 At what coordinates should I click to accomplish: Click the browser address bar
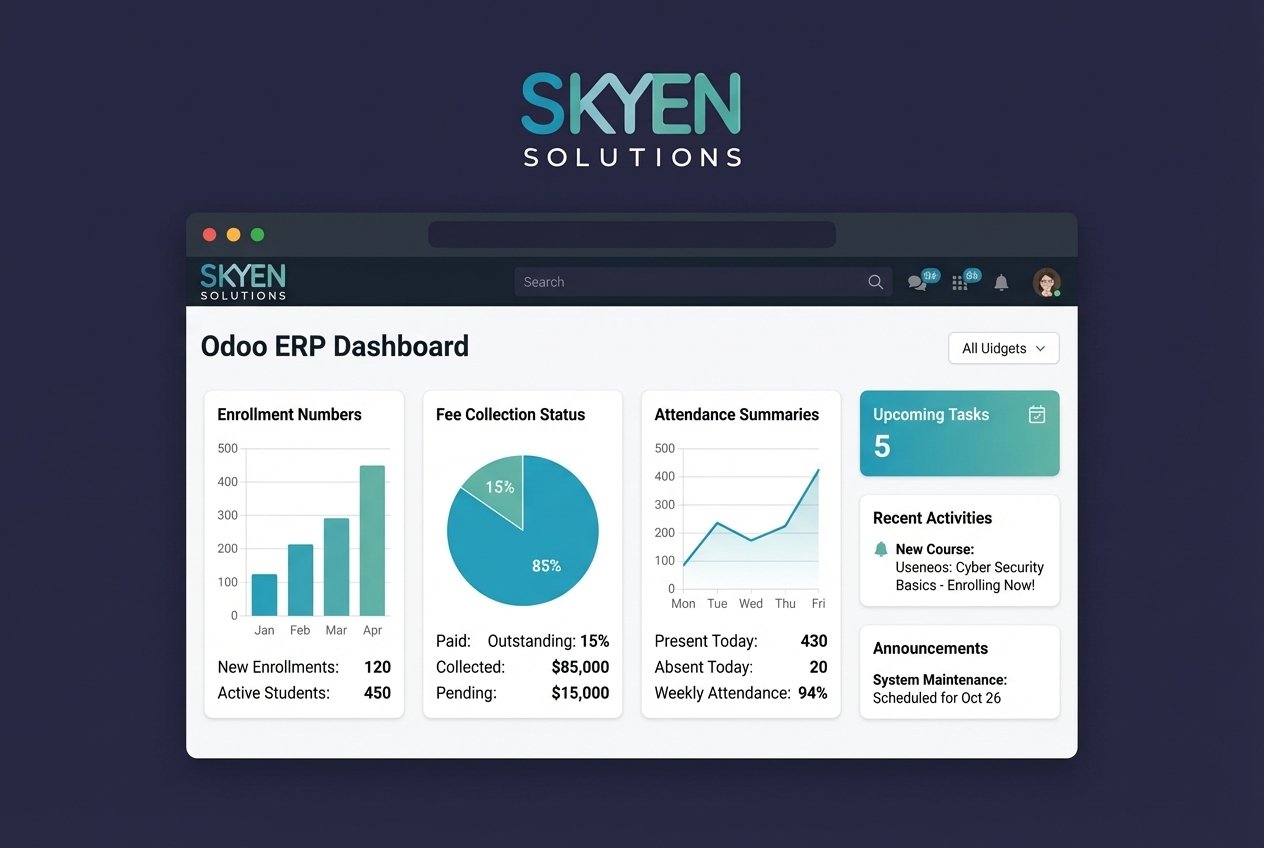click(x=631, y=234)
